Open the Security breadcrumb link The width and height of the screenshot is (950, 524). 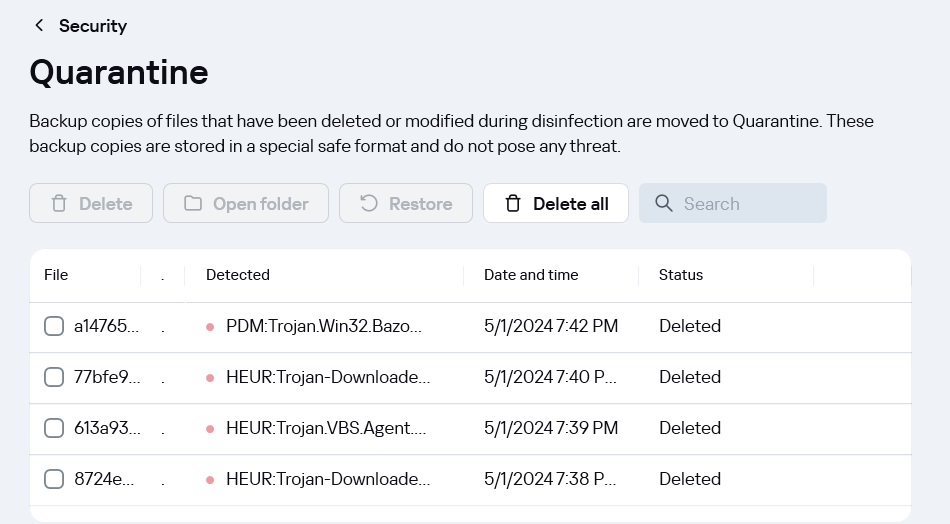coord(93,25)
